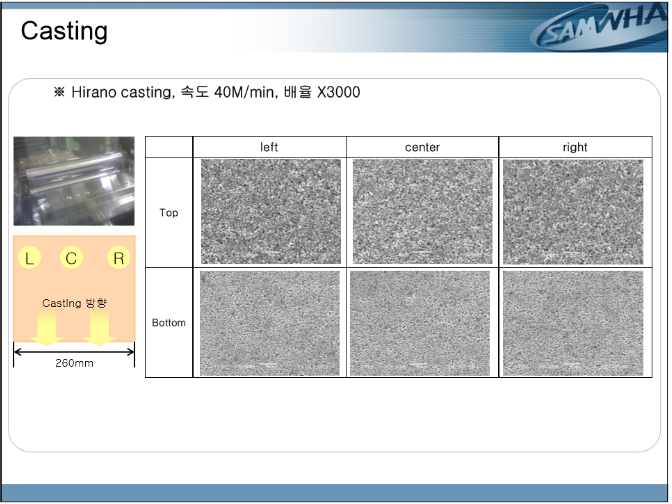Click the yellow L circle marker
The image size is (672, 504).
point(29,258)
